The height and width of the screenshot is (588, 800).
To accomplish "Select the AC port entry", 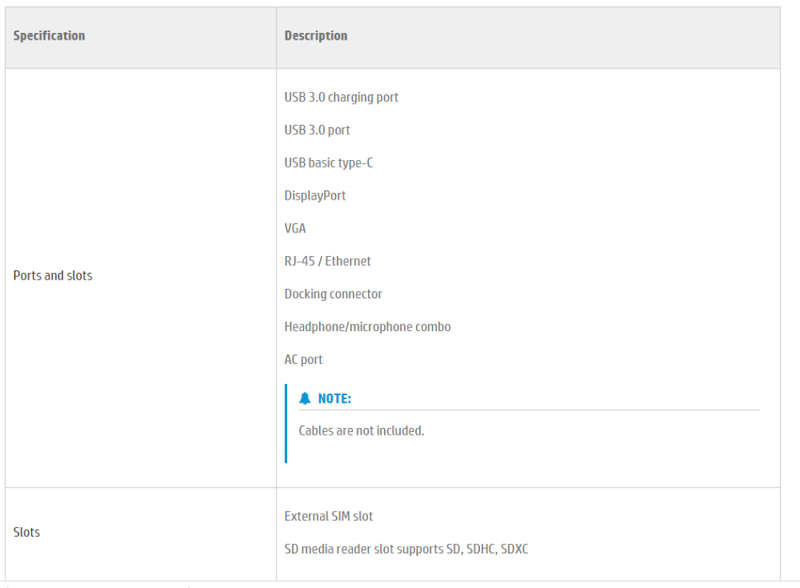I will click(x=303, y=360).
